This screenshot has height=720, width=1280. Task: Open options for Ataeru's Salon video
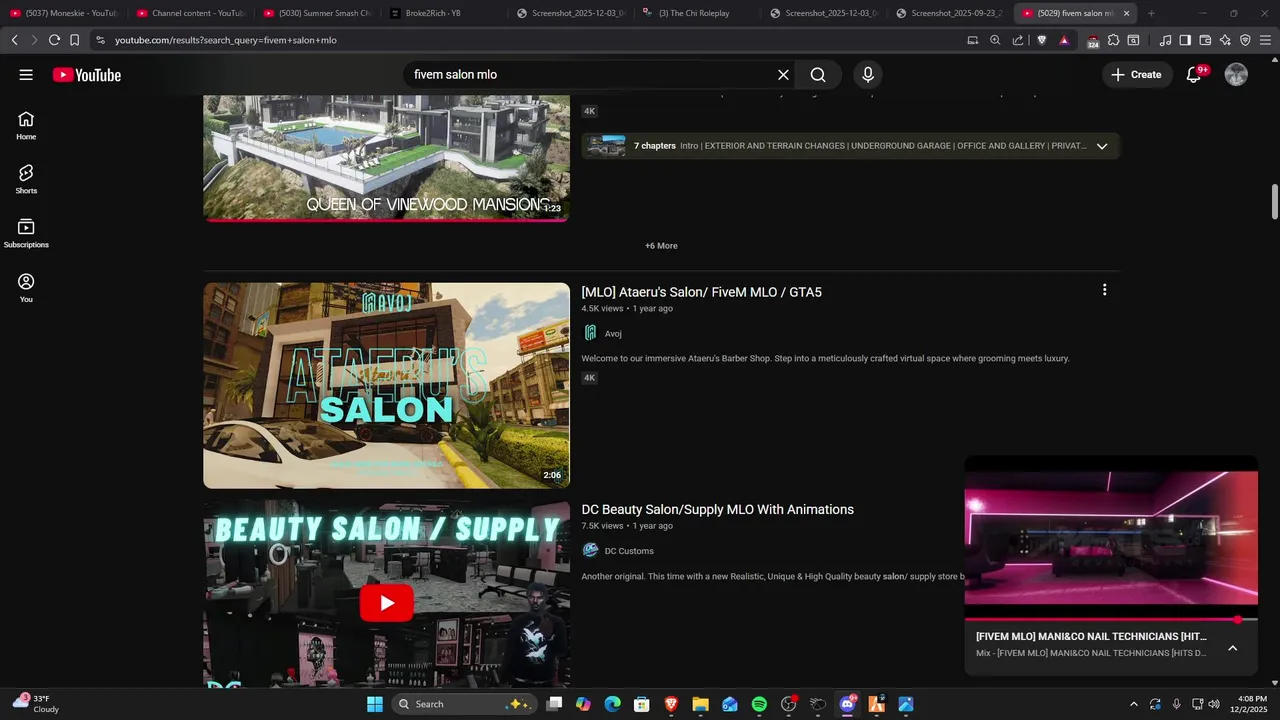[x=1104, y=290]
